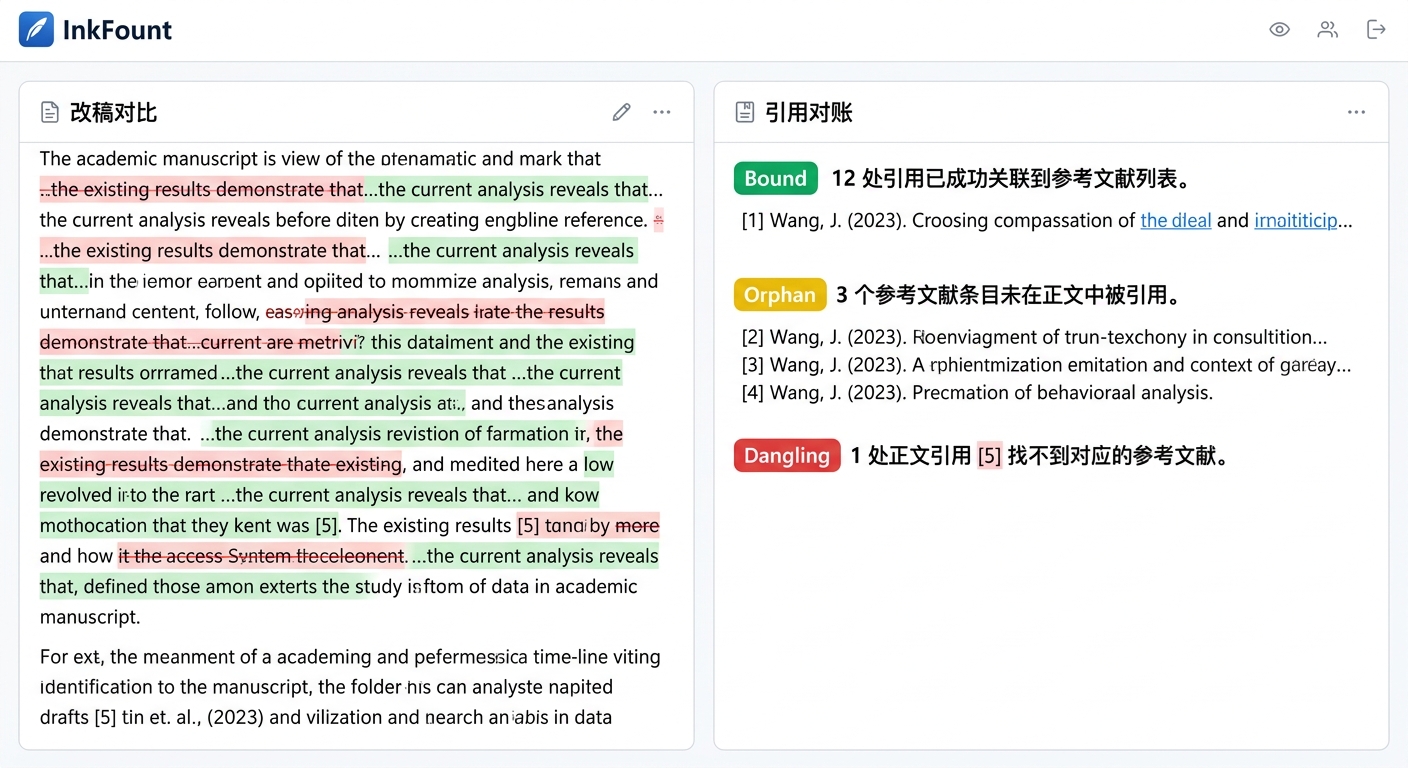
Task: Open the 引用对账 panel more options menu
Action: 1356,112
